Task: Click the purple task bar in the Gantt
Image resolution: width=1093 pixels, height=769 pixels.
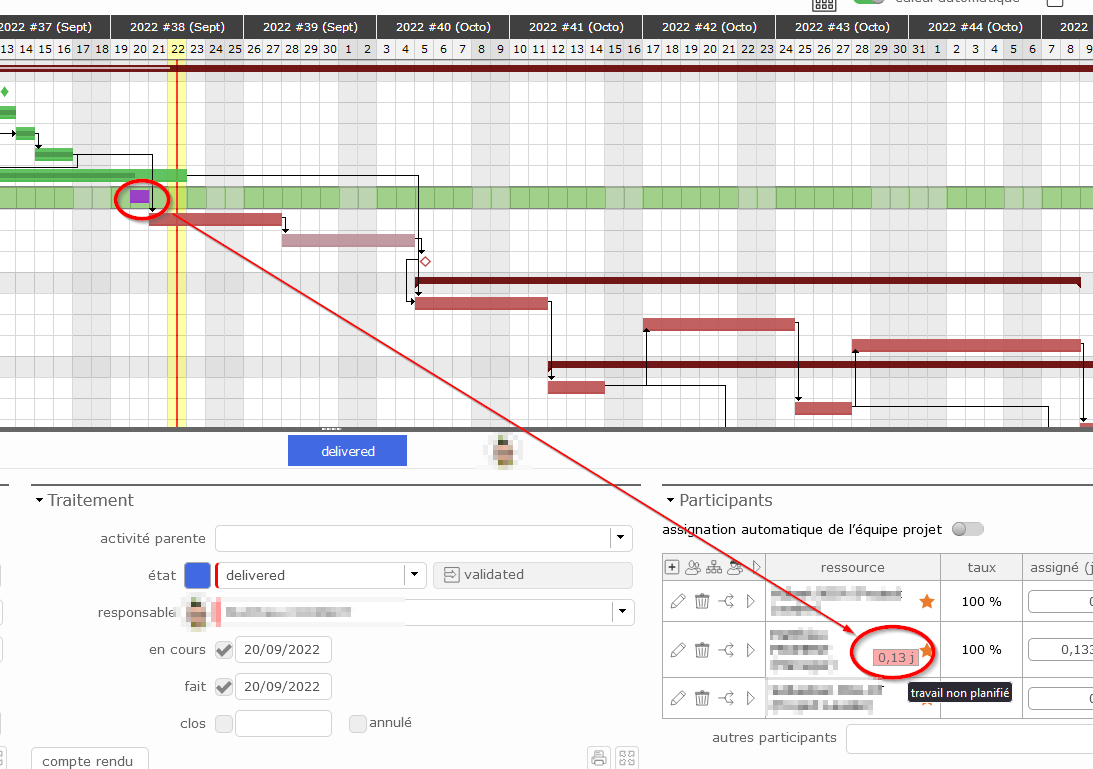Action: (139, 196)
